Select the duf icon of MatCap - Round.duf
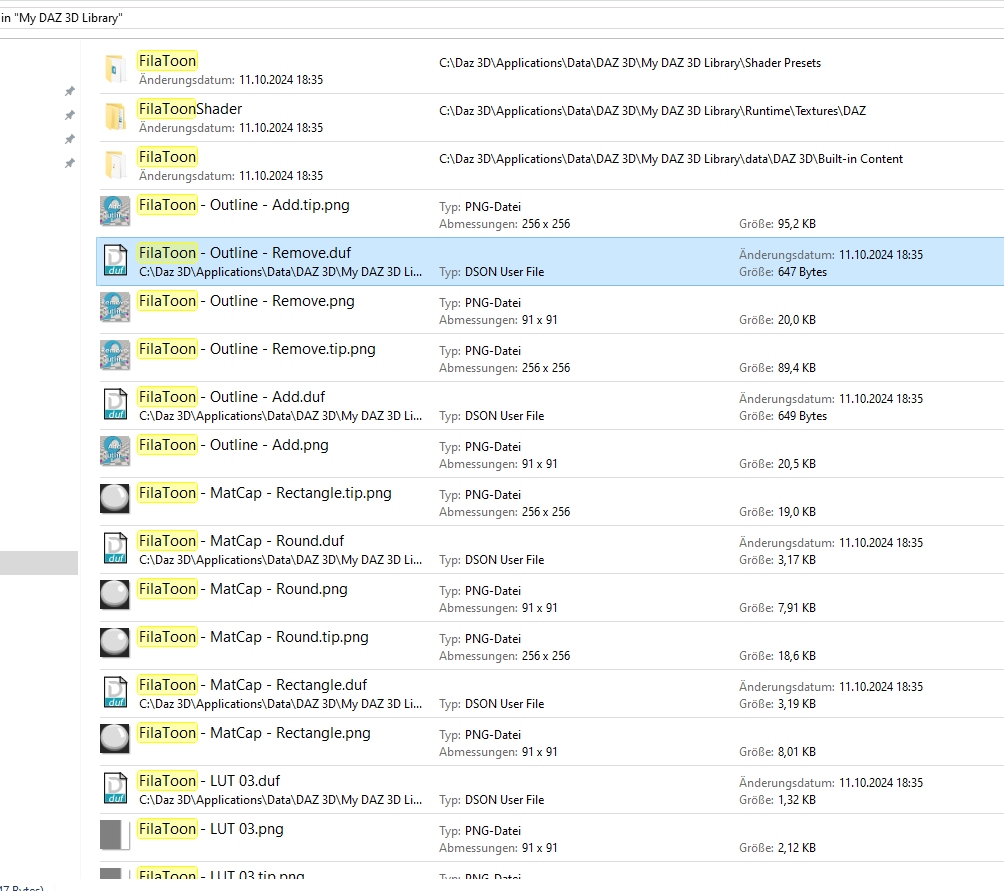Screen dimensions: 1004x891 (115, 549)
